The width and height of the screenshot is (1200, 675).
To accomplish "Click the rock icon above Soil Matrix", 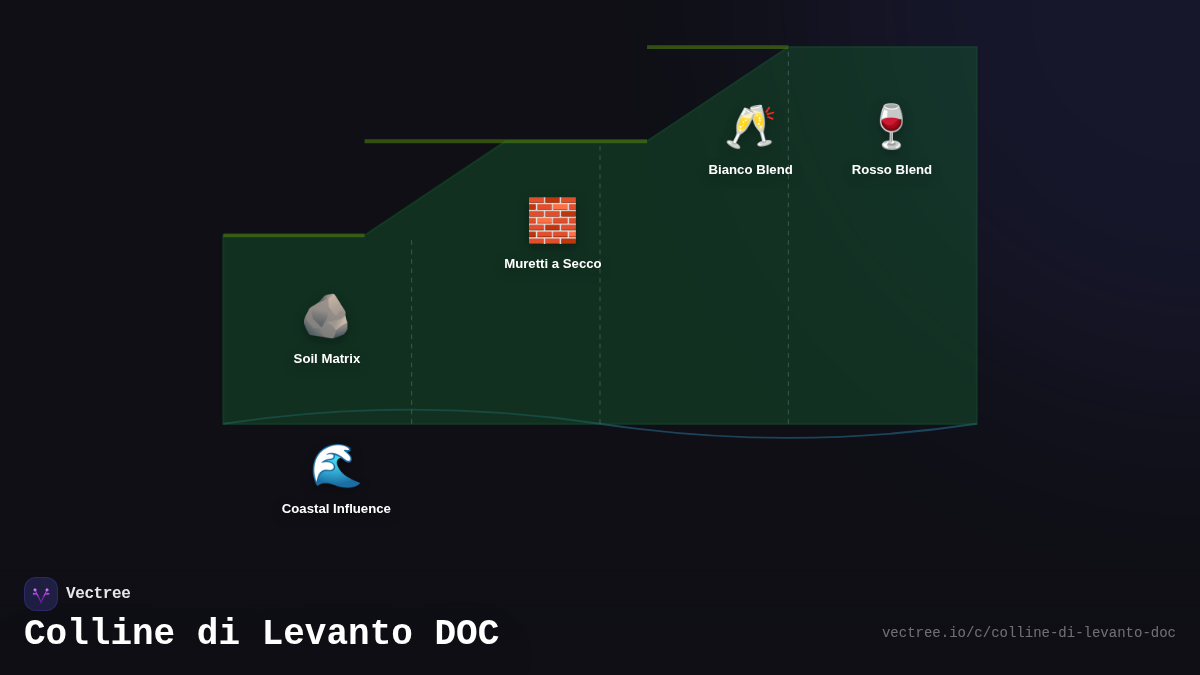I will pos(326,316).
